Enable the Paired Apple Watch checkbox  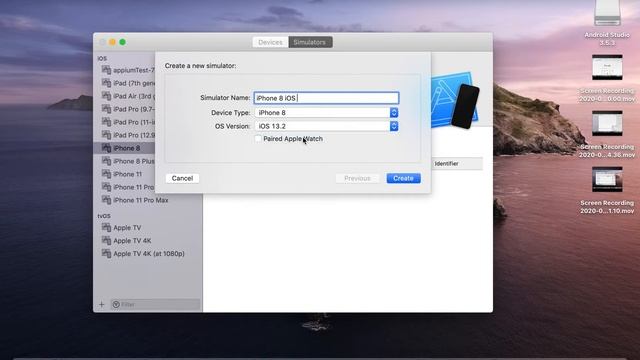[258, 139]
